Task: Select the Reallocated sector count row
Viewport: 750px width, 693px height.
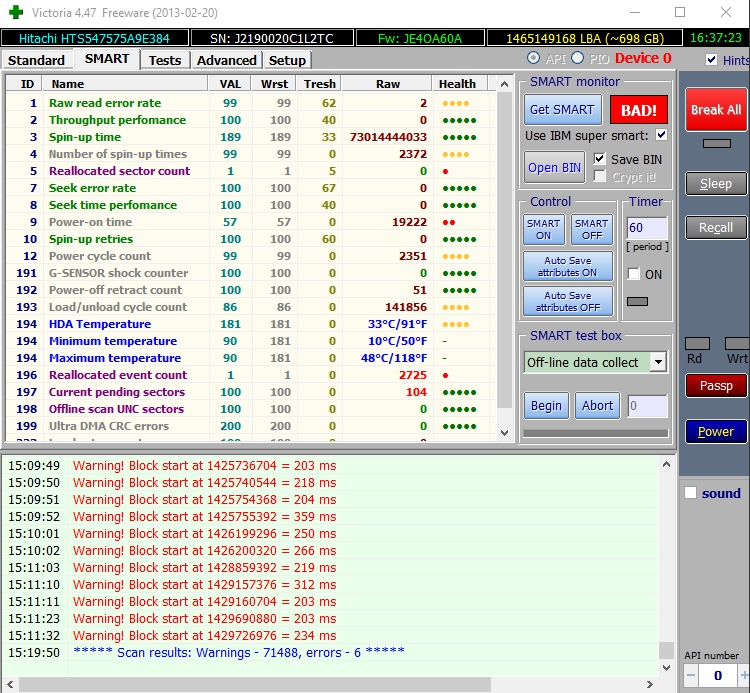Action: 249,171
